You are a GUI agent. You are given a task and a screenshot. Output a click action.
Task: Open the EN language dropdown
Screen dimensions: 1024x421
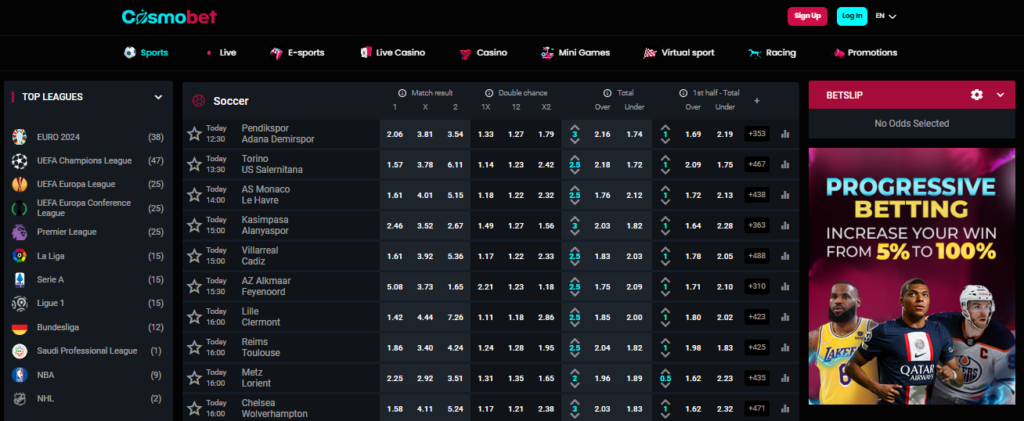click(886, 16)
